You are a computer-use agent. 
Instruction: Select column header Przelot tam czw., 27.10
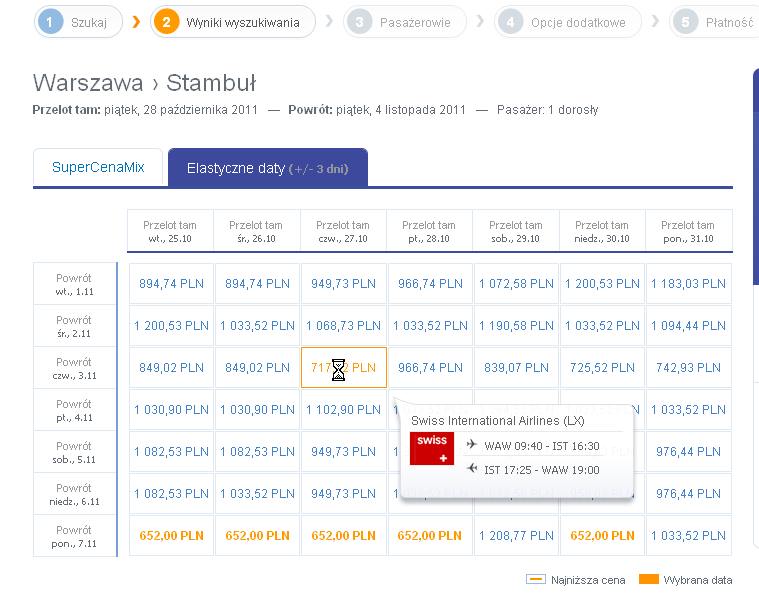[x=343, y=231]
